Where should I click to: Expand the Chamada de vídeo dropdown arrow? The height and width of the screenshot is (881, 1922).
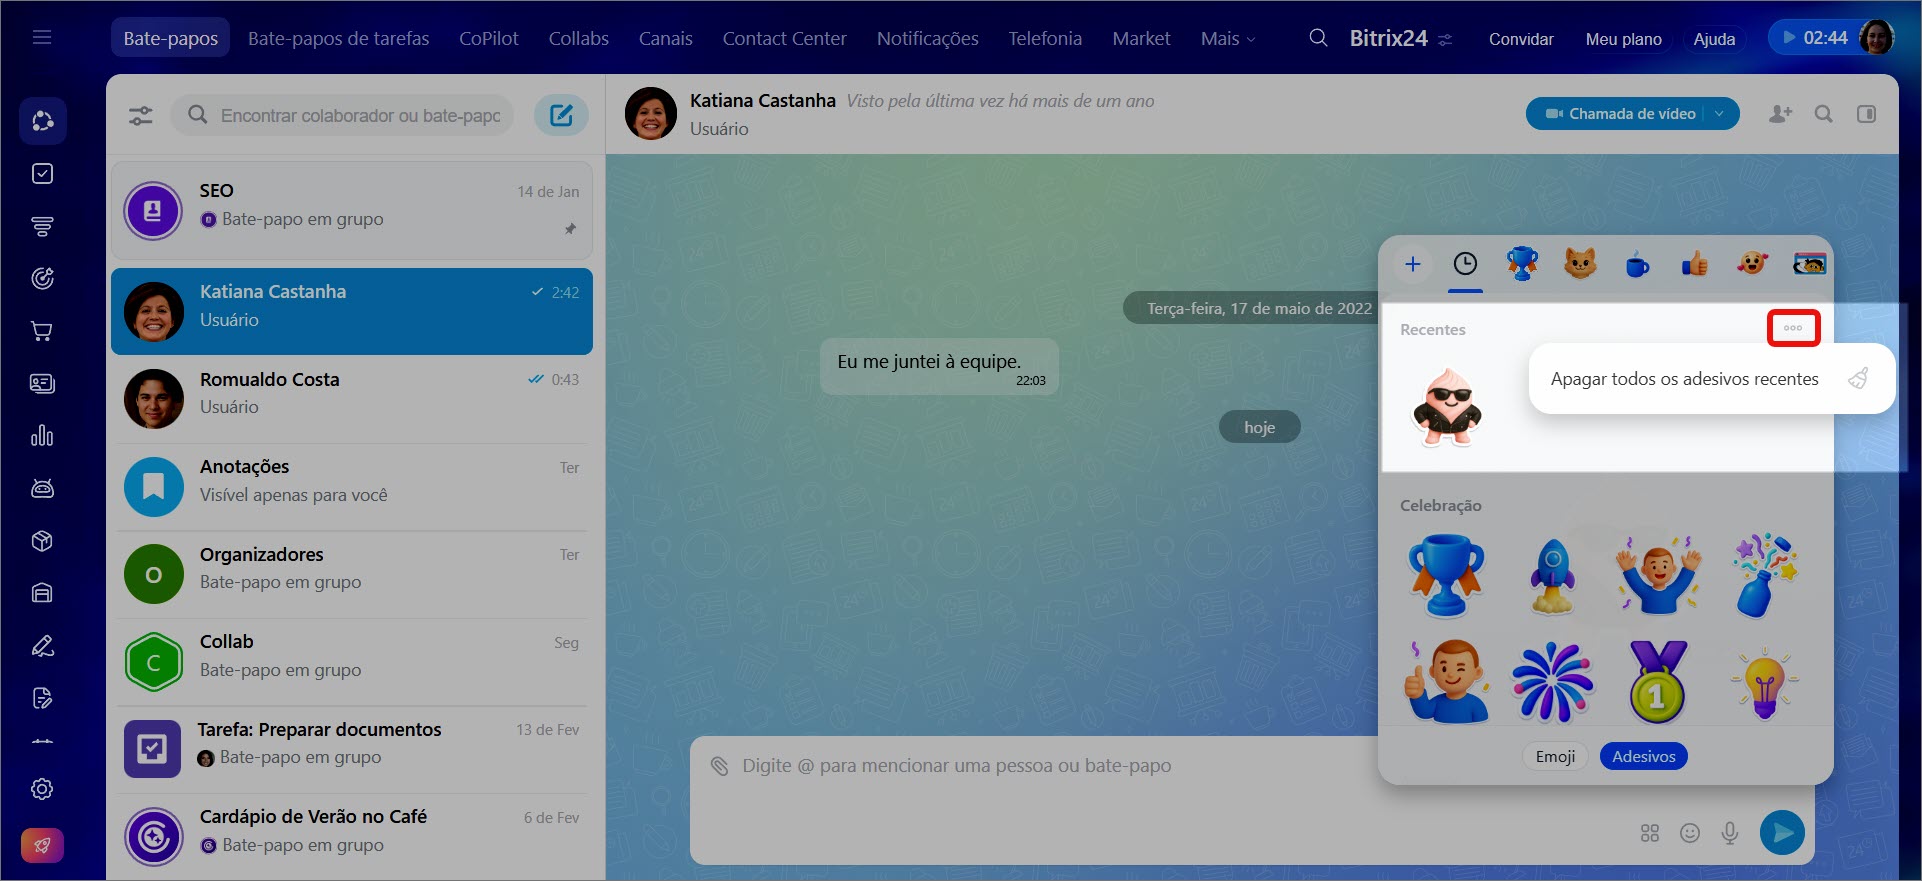[1720, 114]
